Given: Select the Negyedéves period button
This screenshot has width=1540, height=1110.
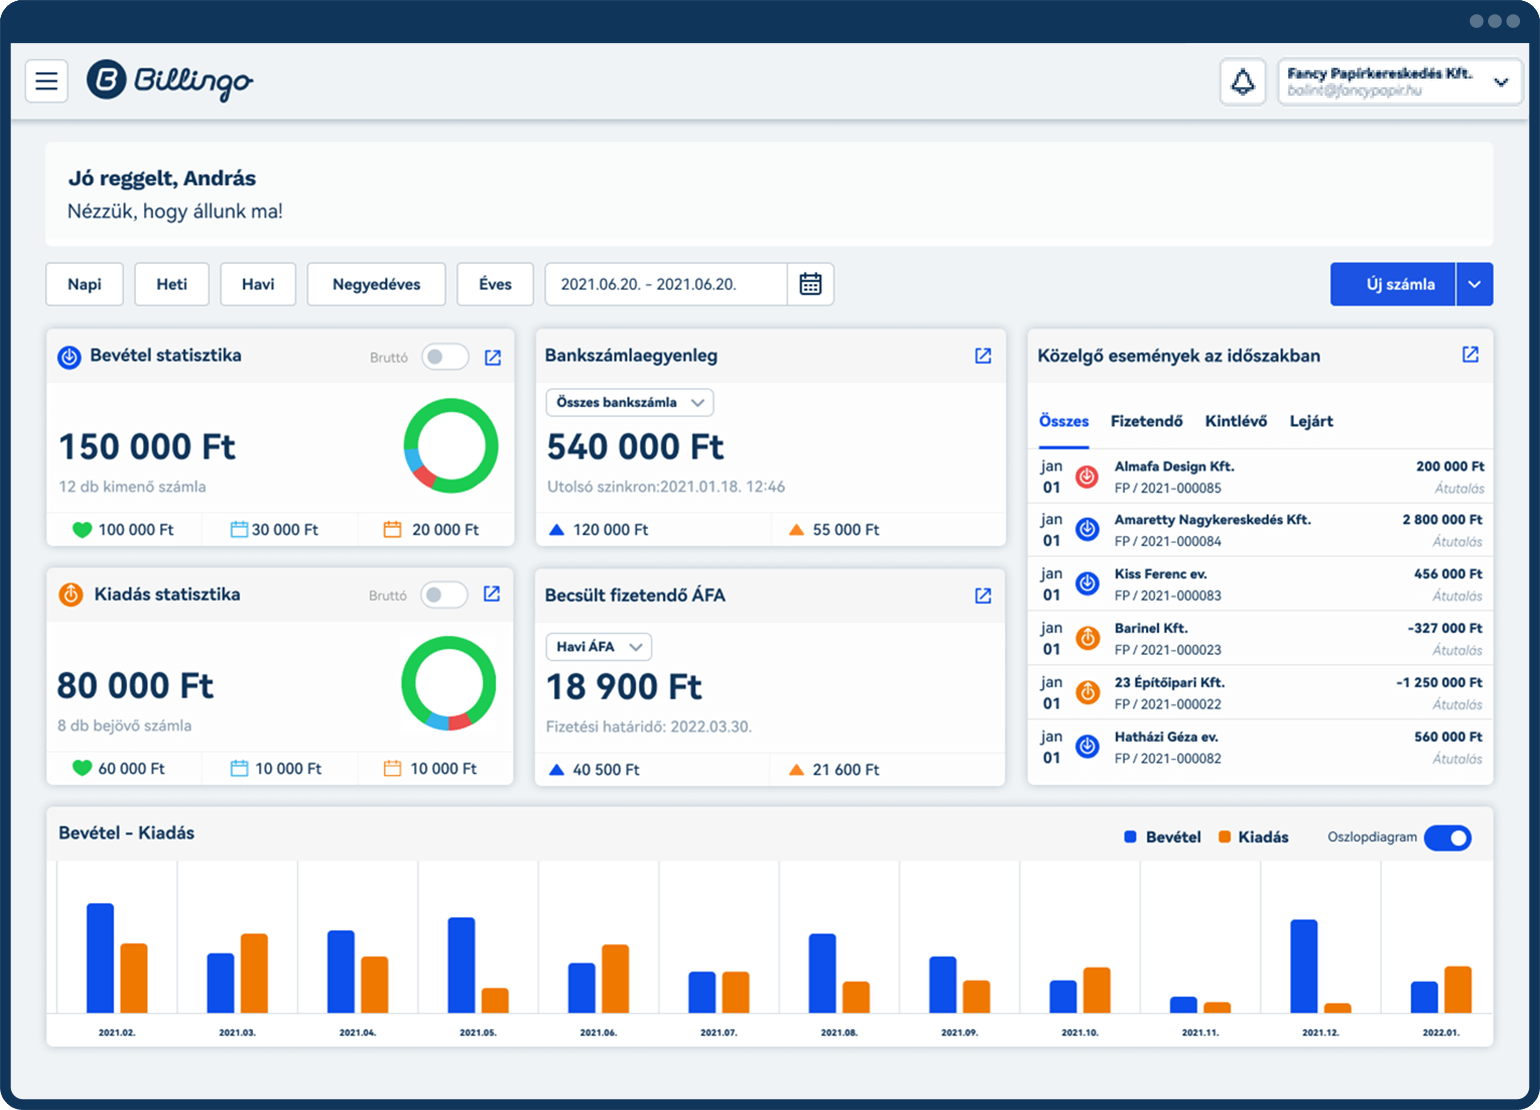Looking at the screenshot, I should point(376,284).
